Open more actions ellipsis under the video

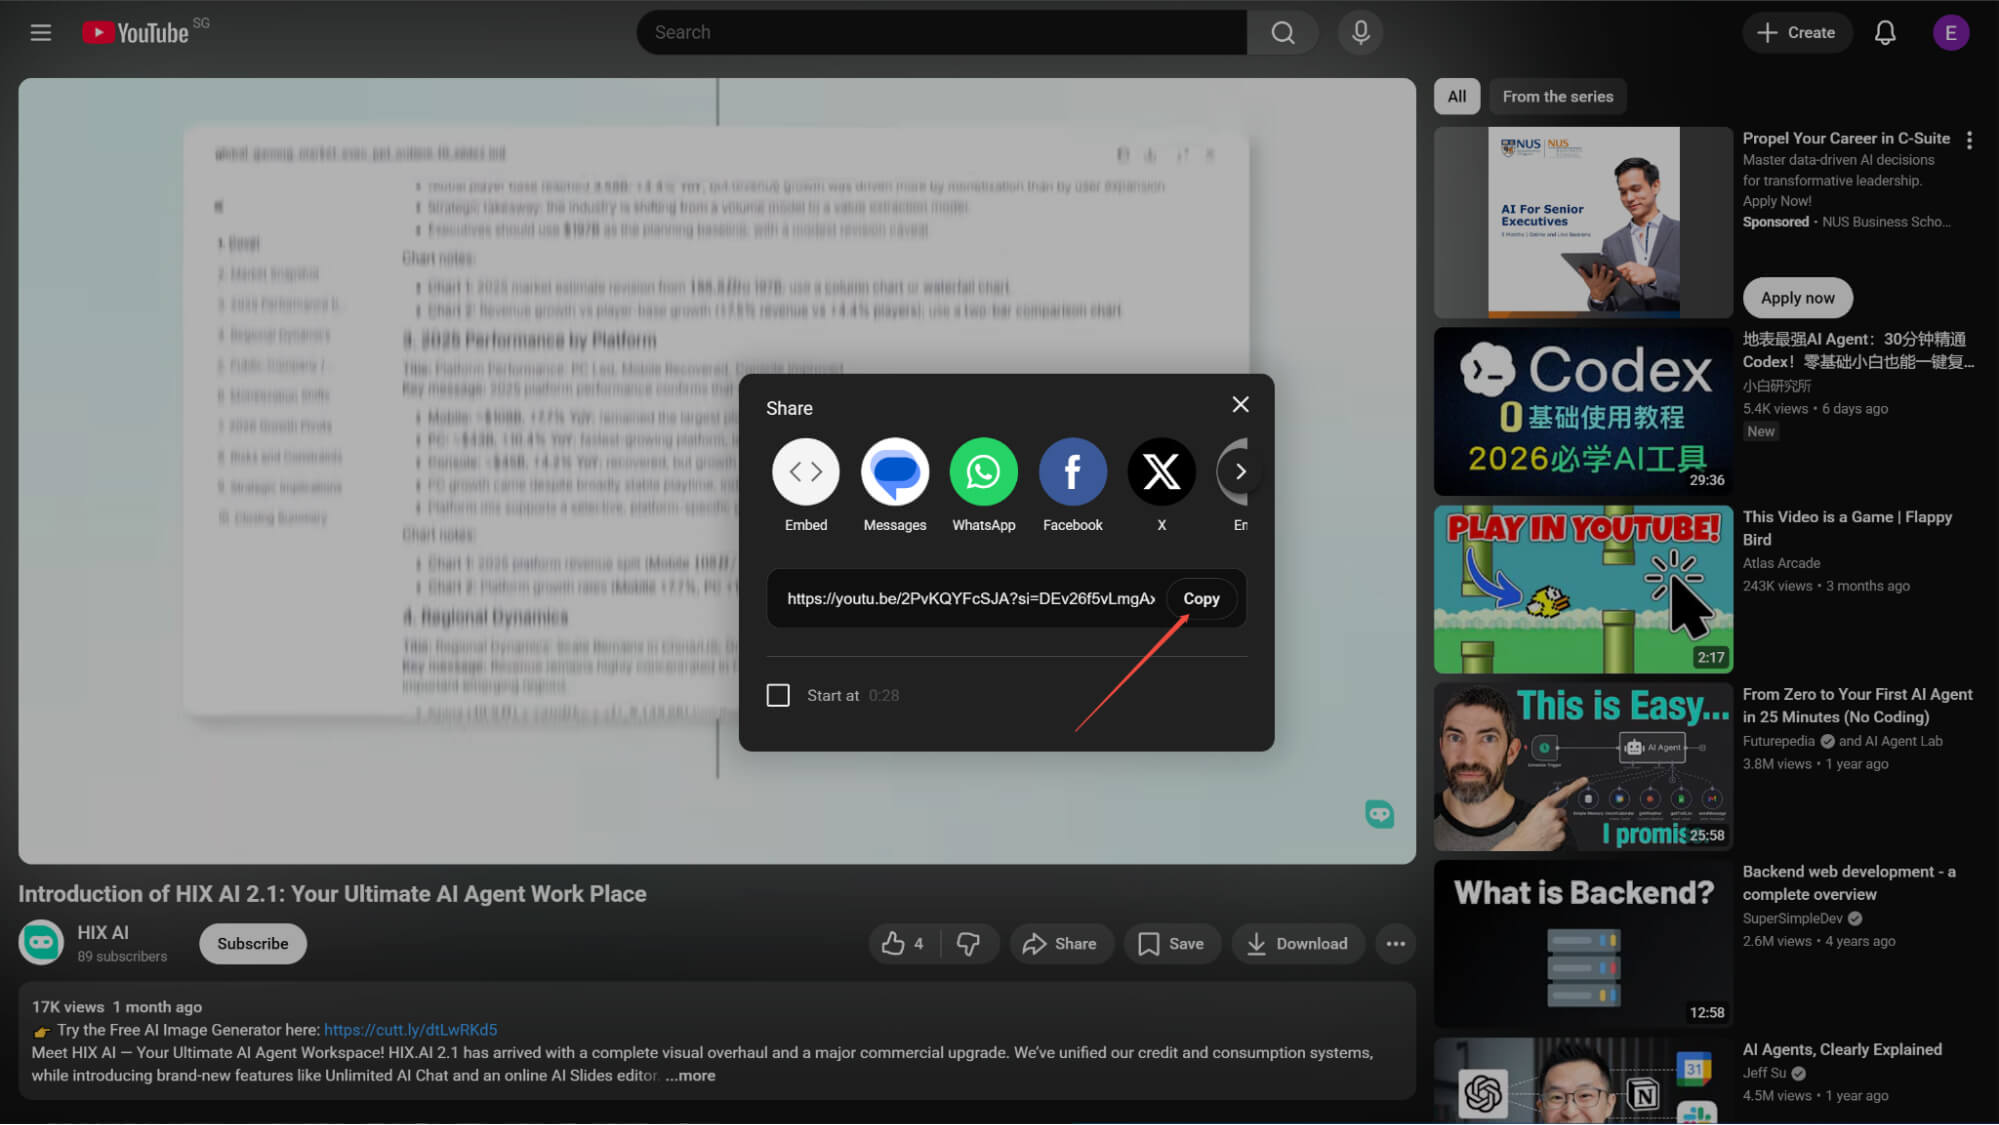point(1395,944)
